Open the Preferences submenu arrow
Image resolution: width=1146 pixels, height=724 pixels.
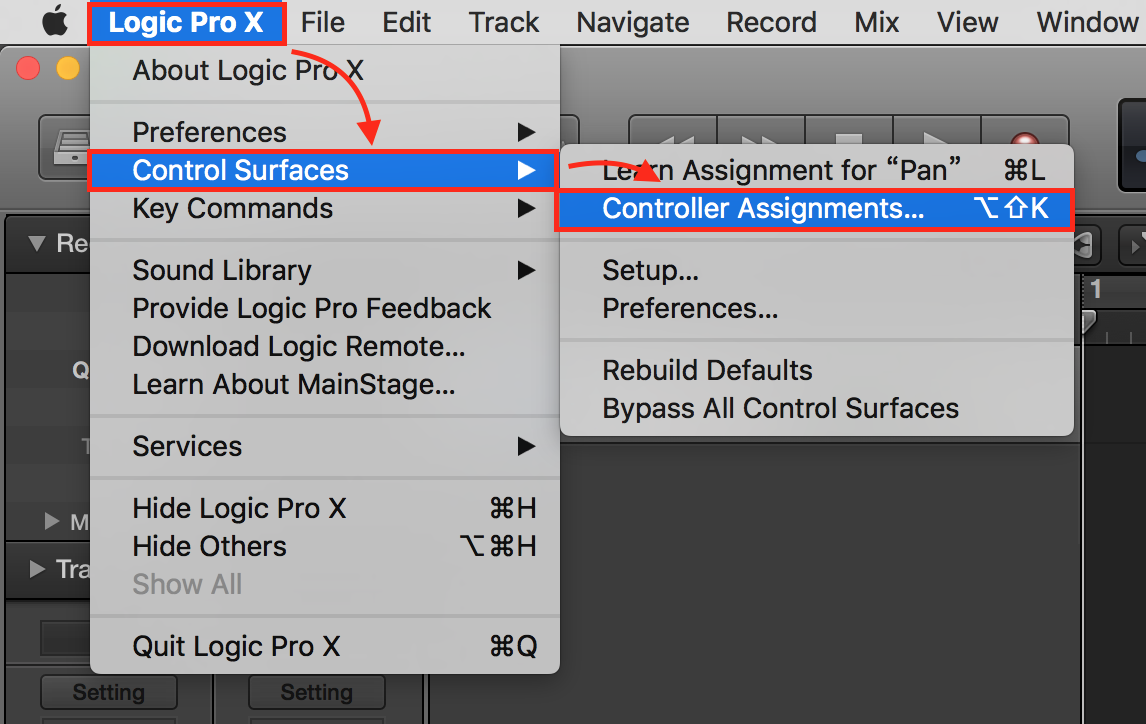click(526, 132)
